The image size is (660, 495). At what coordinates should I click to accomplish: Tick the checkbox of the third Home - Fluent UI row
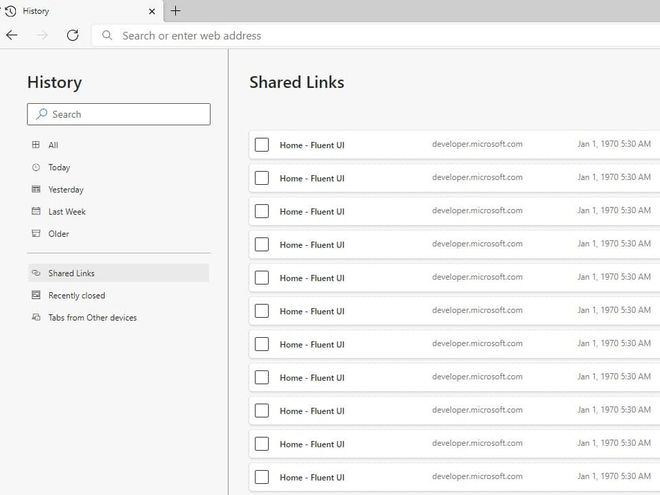[262, 211]
